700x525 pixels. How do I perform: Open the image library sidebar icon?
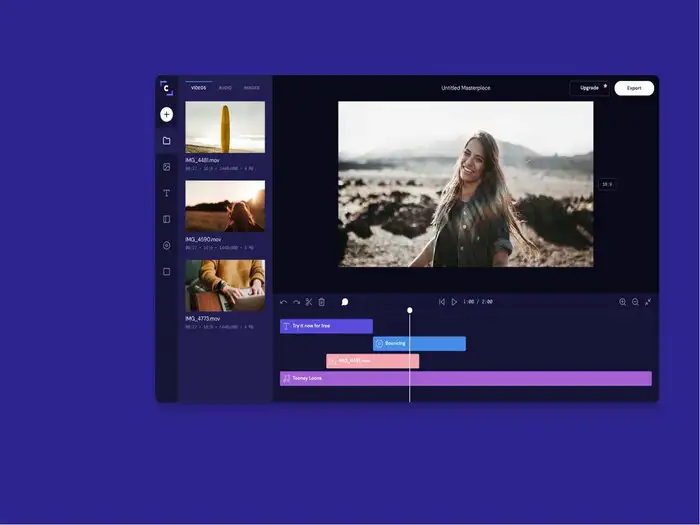point(166,167)
